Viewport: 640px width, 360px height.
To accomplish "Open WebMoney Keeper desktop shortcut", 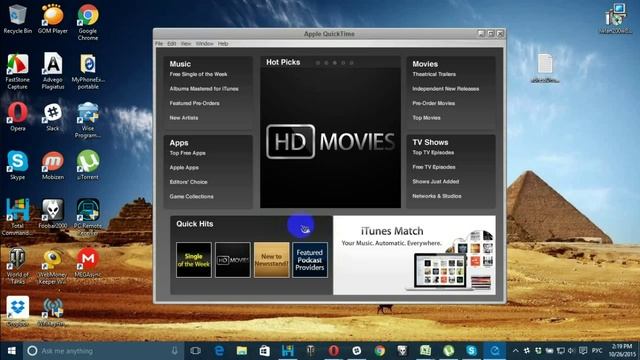I will 53,266.
